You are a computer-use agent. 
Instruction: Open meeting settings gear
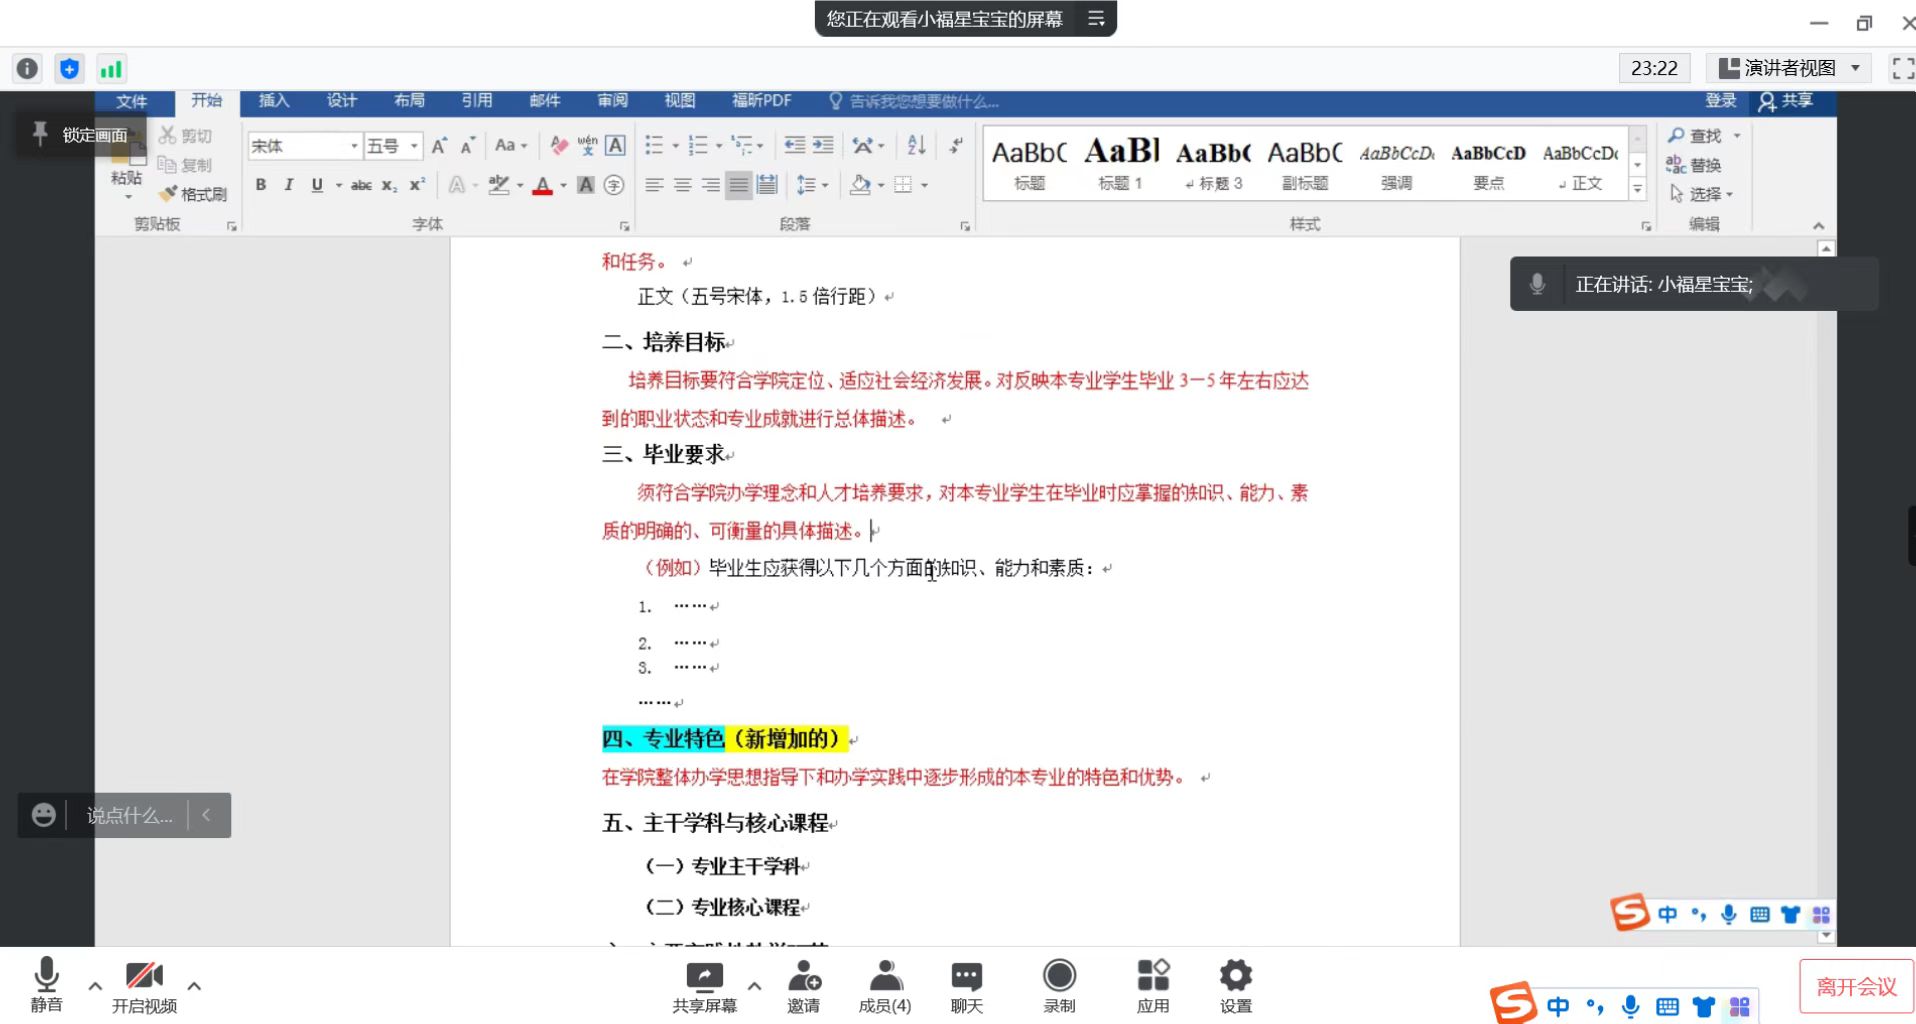click(1235, 977)
